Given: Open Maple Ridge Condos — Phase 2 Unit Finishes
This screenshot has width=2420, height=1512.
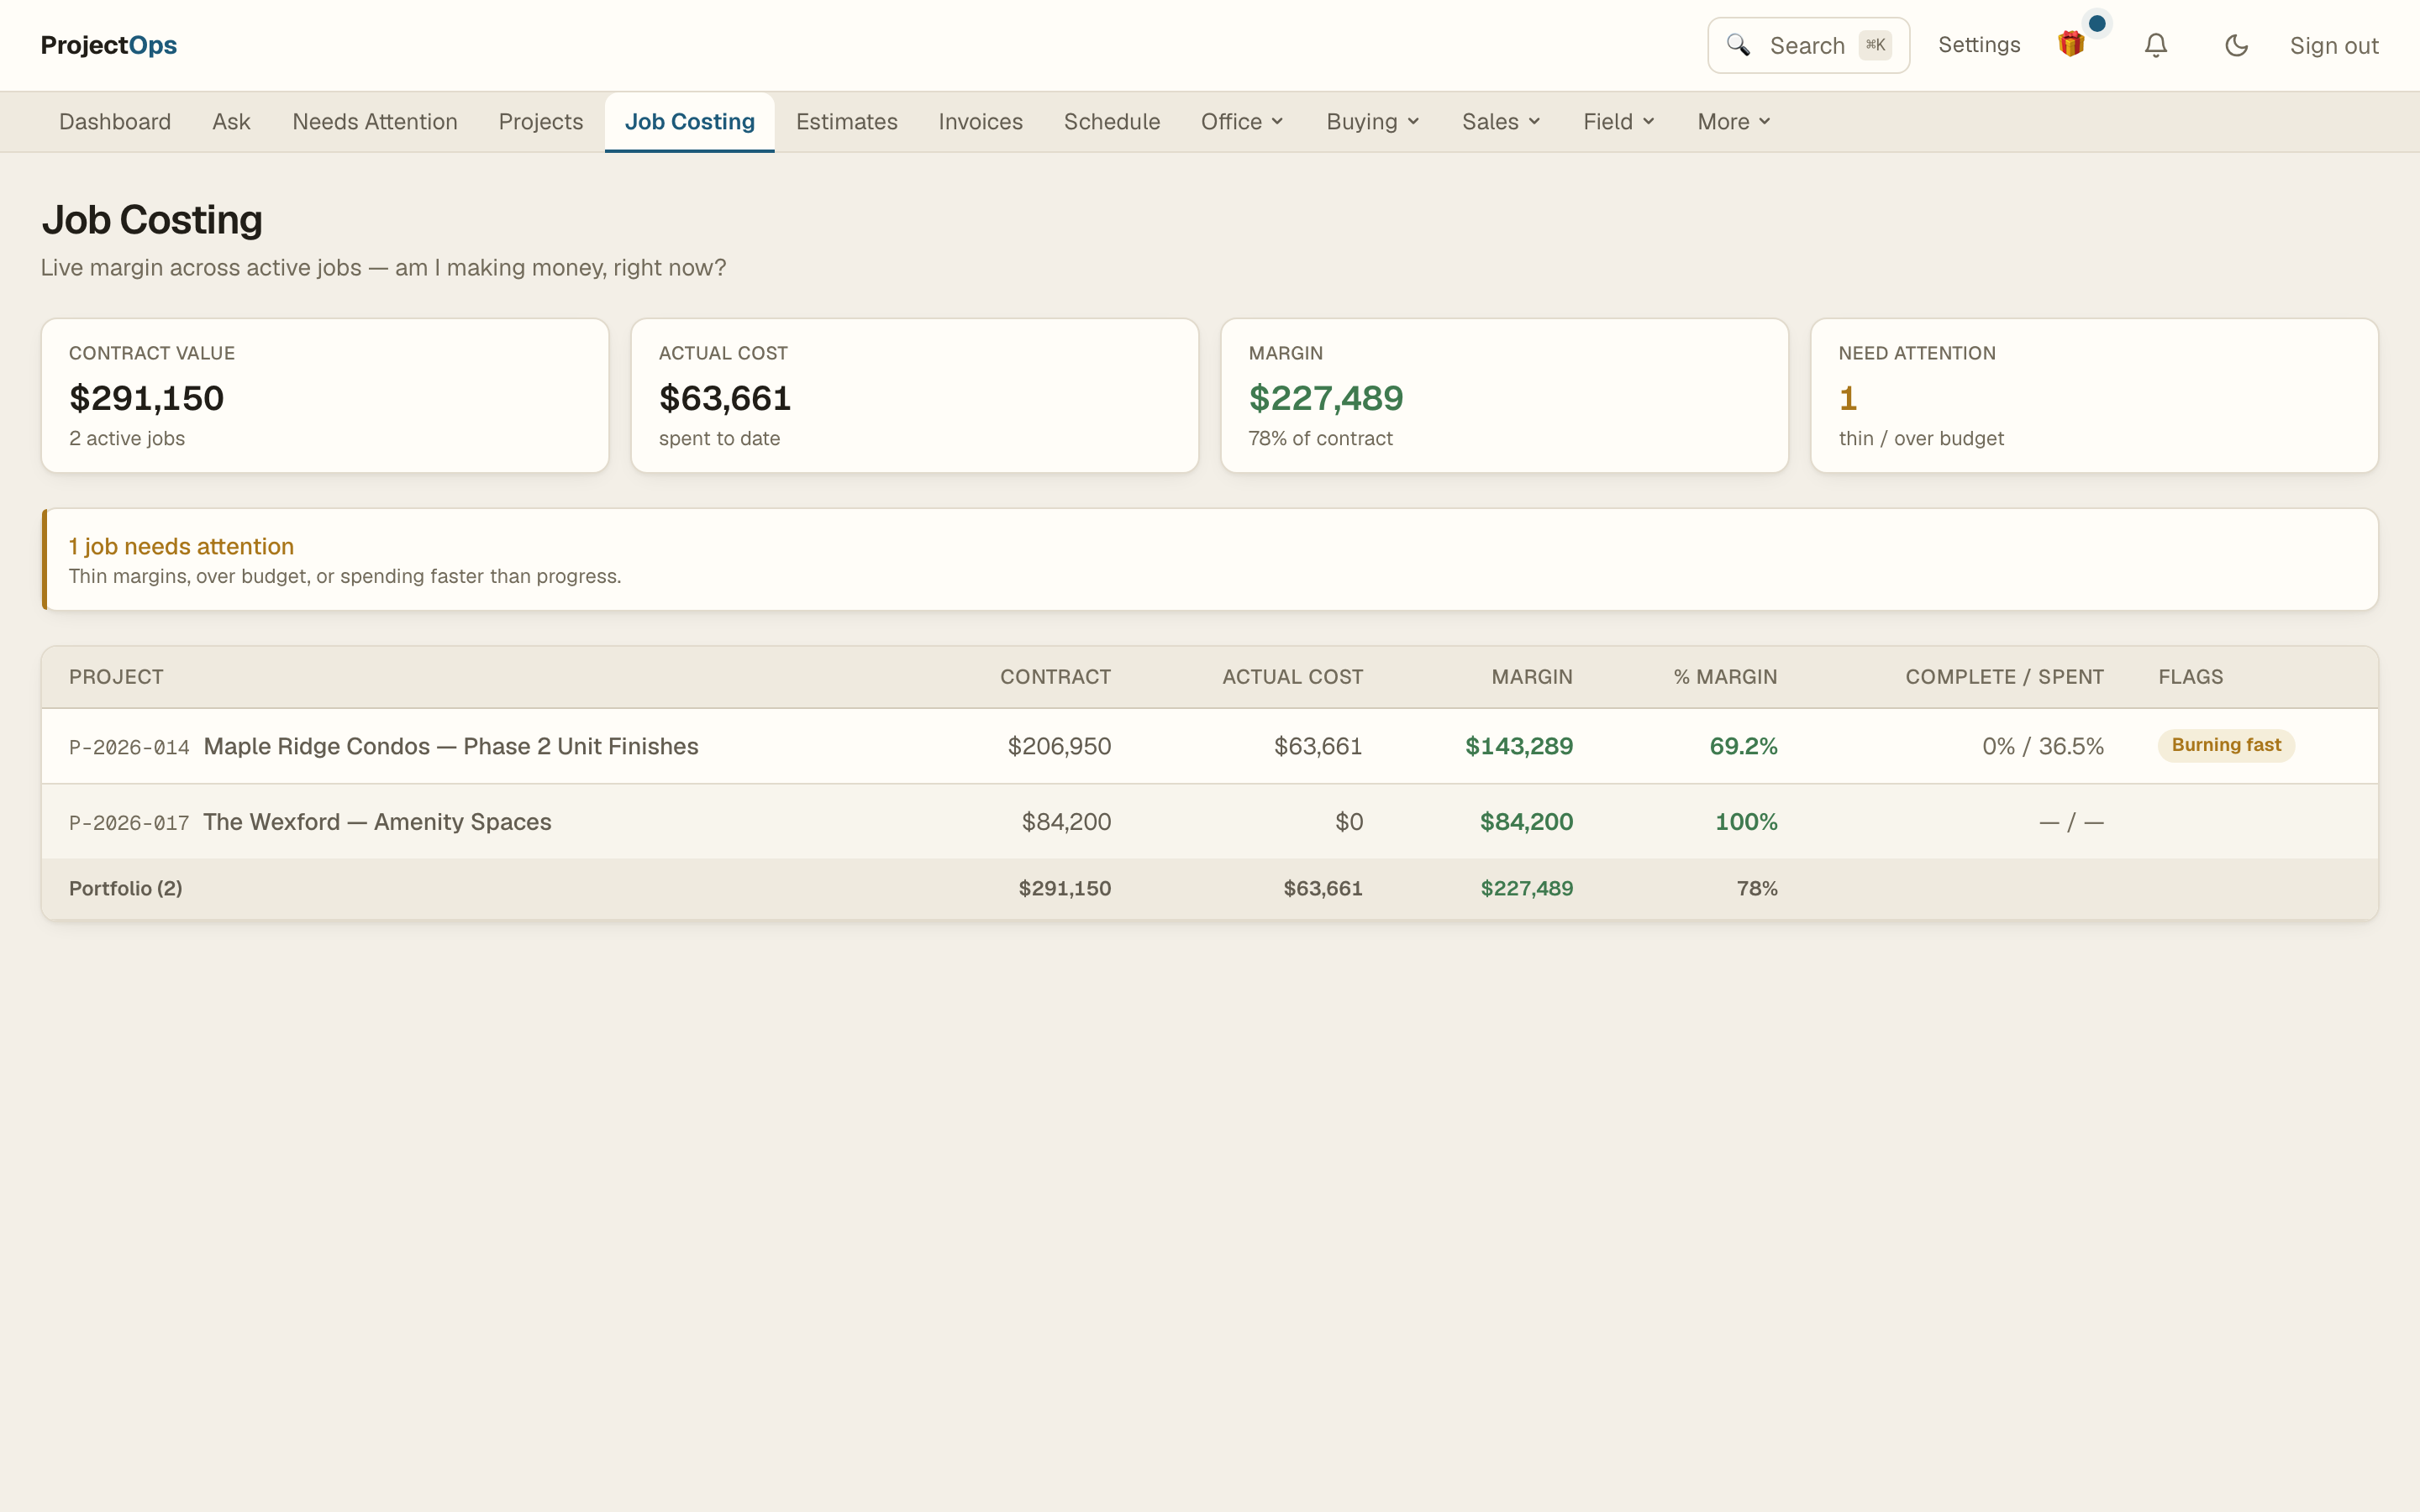Looking at the screenshot, I should tap(451, 746).
